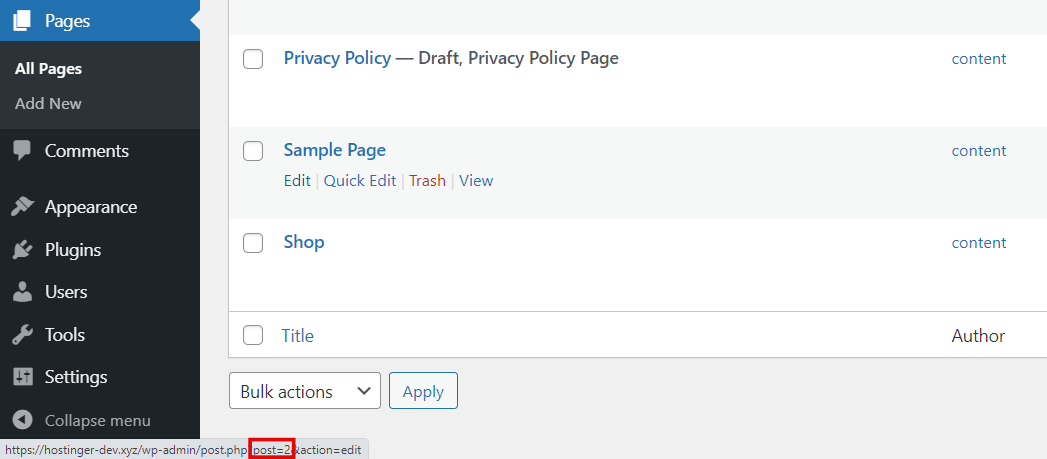Select the Shop page checkbox
The height and width of the screenshot is (459, 1047).
(254, 243)
